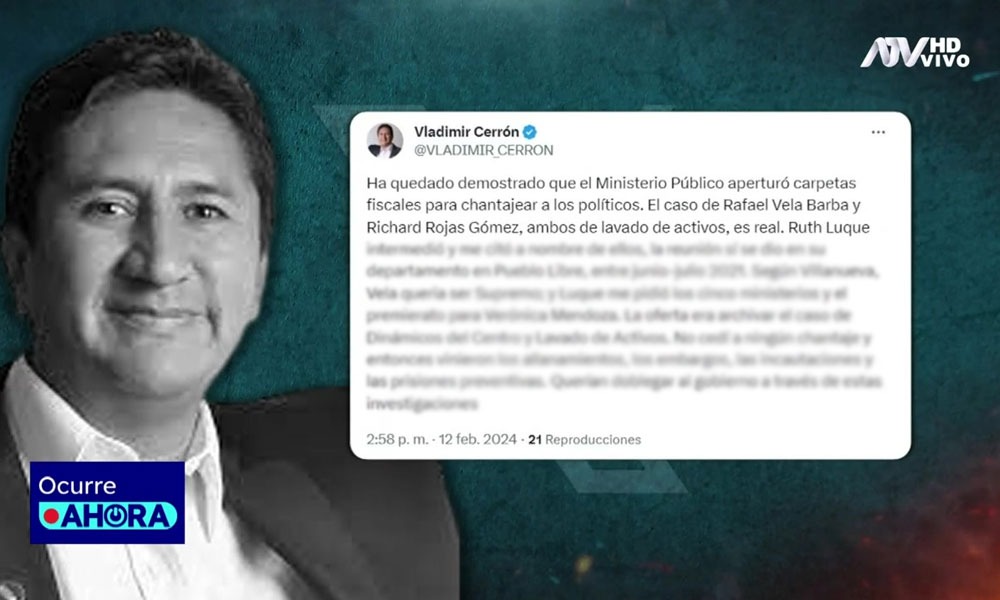The width and height of the screenshot is (1000, 600).
Task: Open the three-dot more options menu on tweet
Action: (878, 132)
